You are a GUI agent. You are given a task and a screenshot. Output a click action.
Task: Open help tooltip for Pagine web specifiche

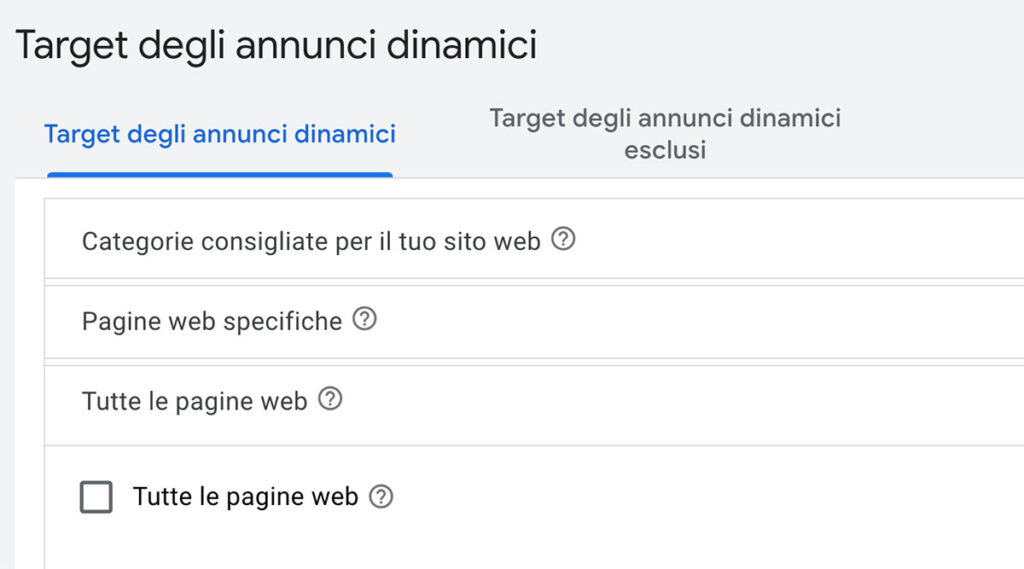click(365, 320)
